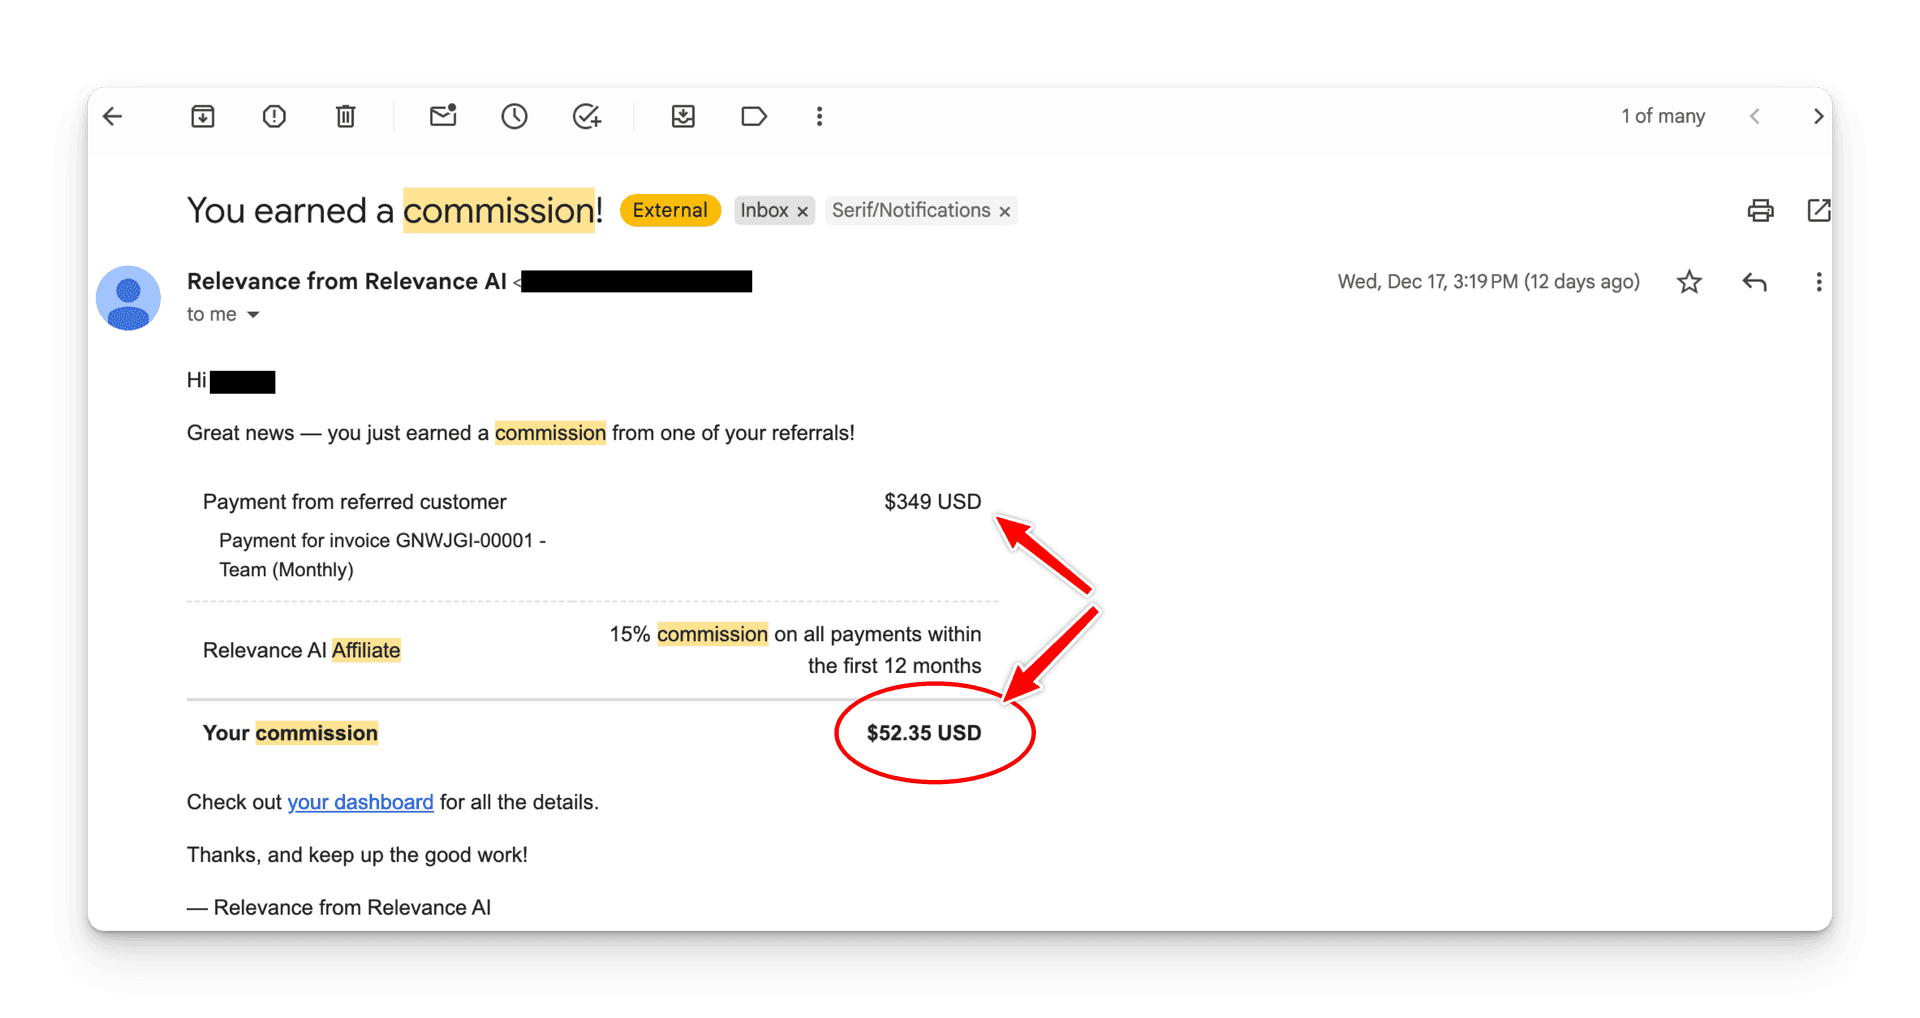
Task: Snooze this email
Action: pyautogui.click(x=513, y=116)
